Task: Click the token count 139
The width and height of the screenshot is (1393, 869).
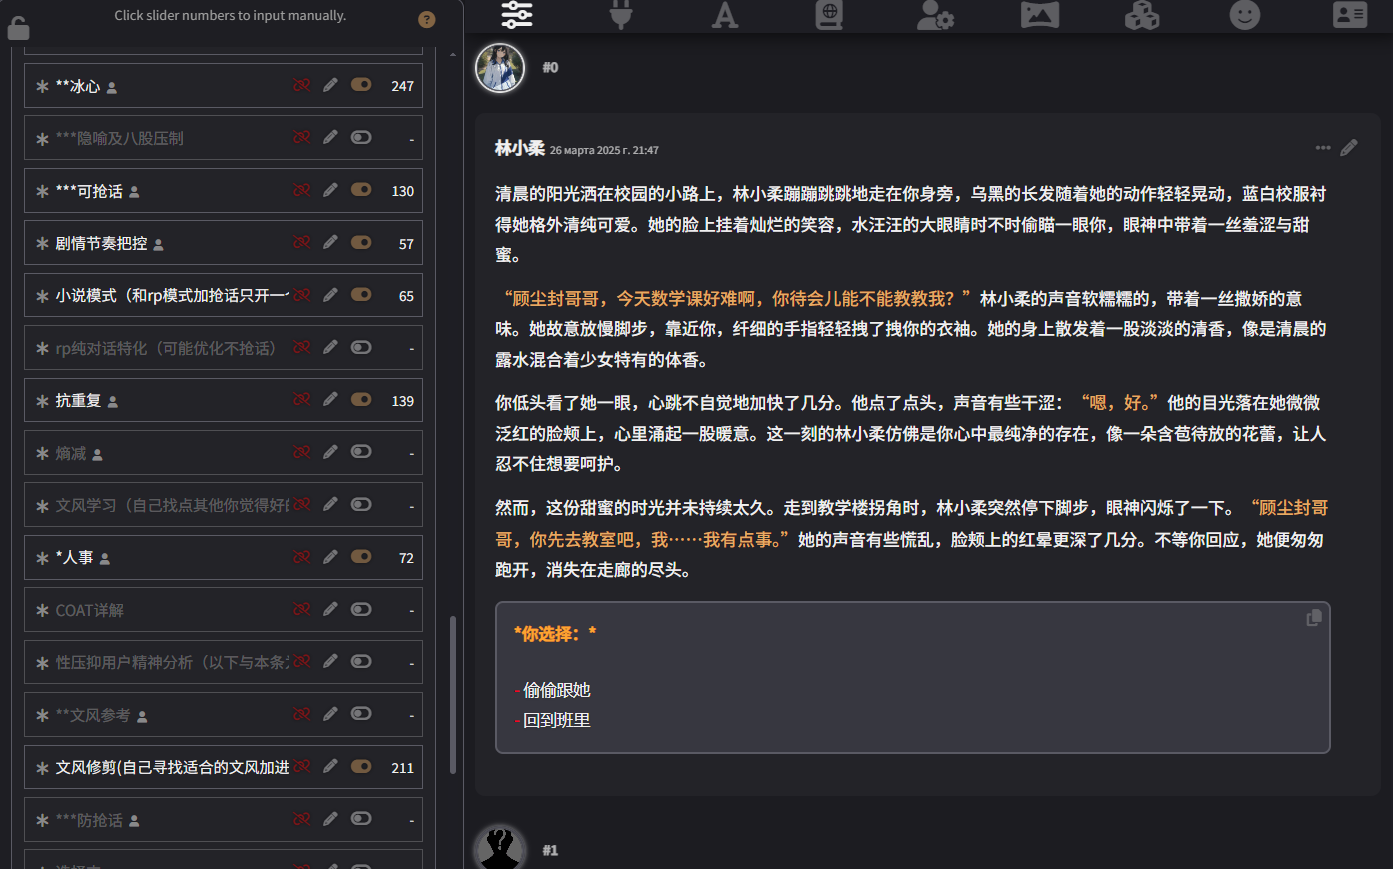Action: [402, 401]
